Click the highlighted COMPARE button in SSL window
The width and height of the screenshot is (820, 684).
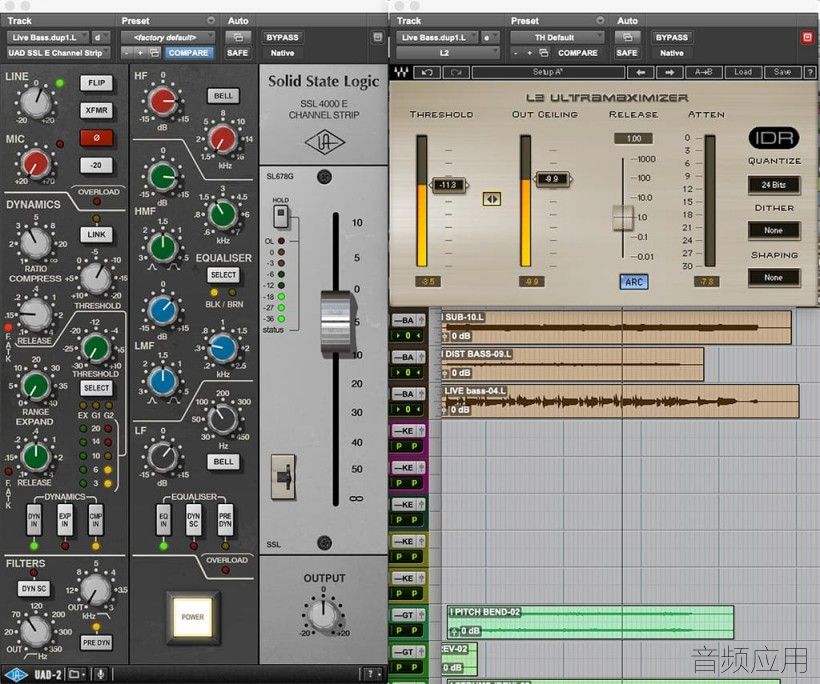click(188, 53)
